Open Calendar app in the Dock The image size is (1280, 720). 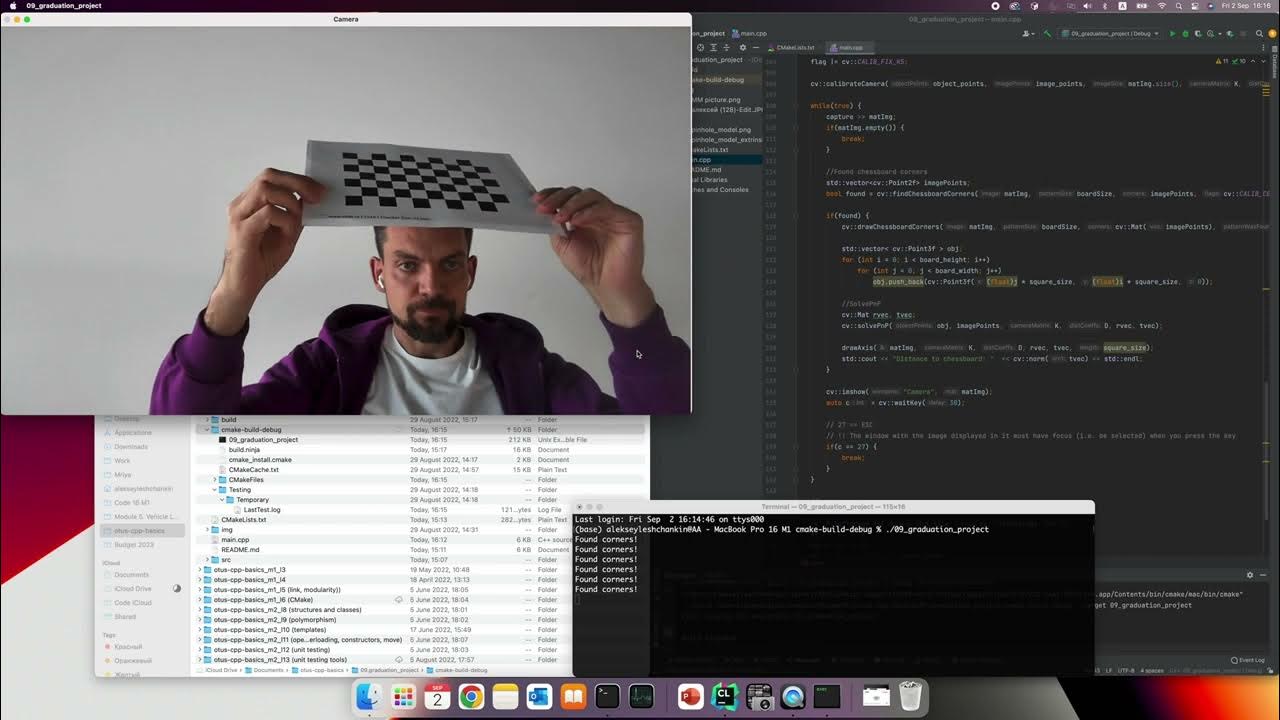coord(437,697)
